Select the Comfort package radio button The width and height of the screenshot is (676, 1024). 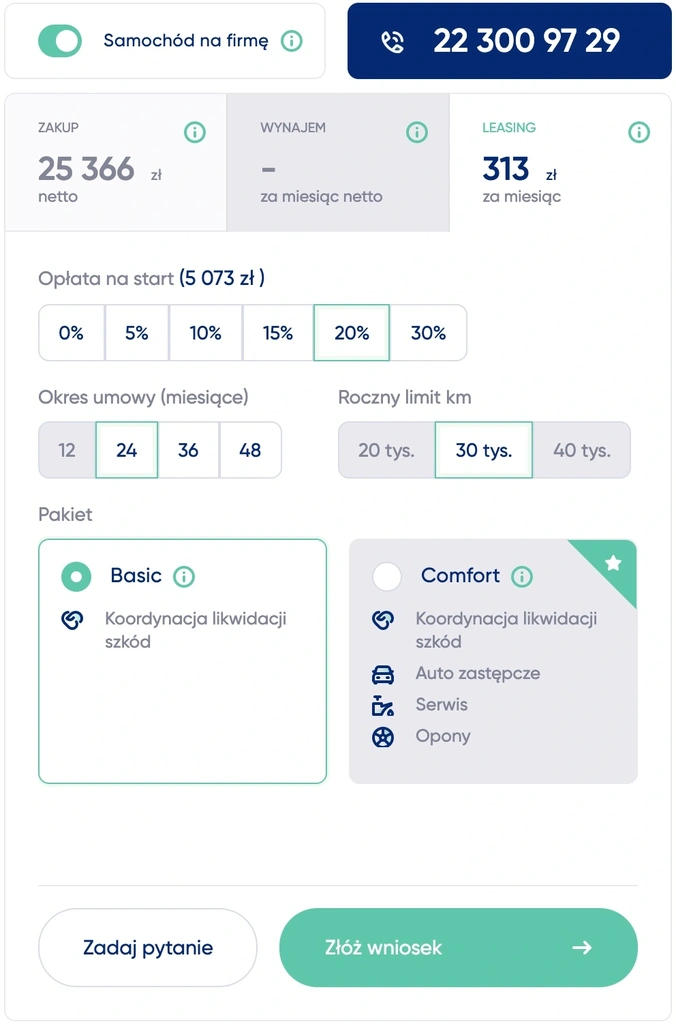[x=387, y=577]
